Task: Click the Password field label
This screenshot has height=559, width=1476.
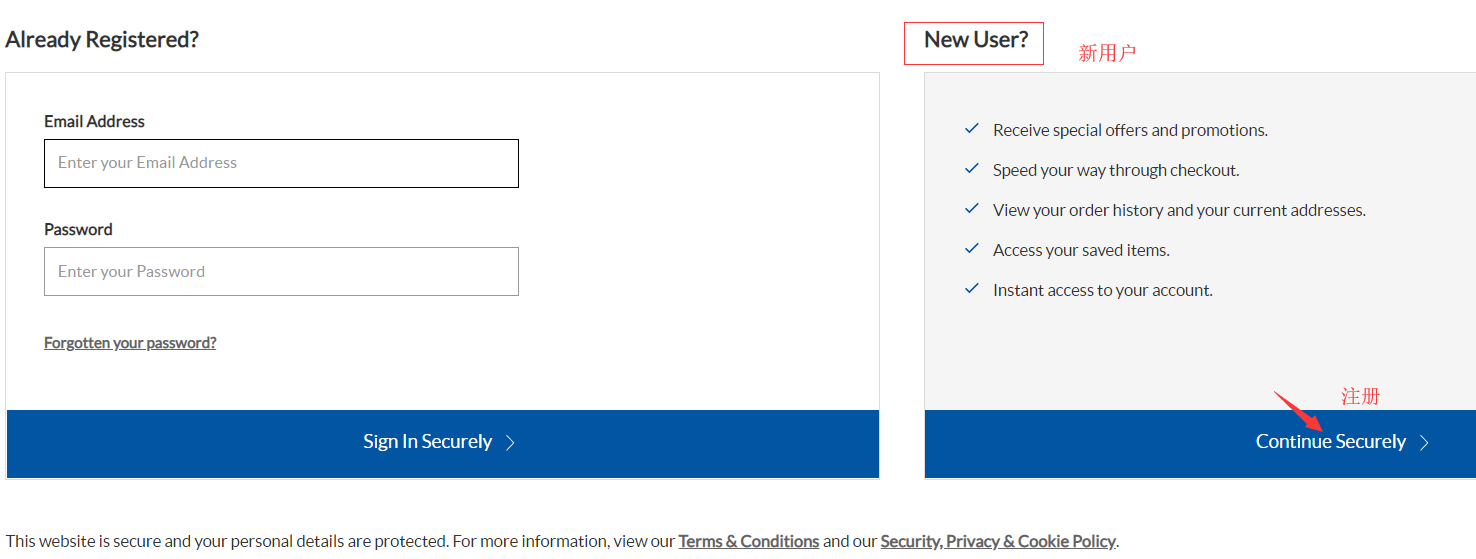Action: 78,229
